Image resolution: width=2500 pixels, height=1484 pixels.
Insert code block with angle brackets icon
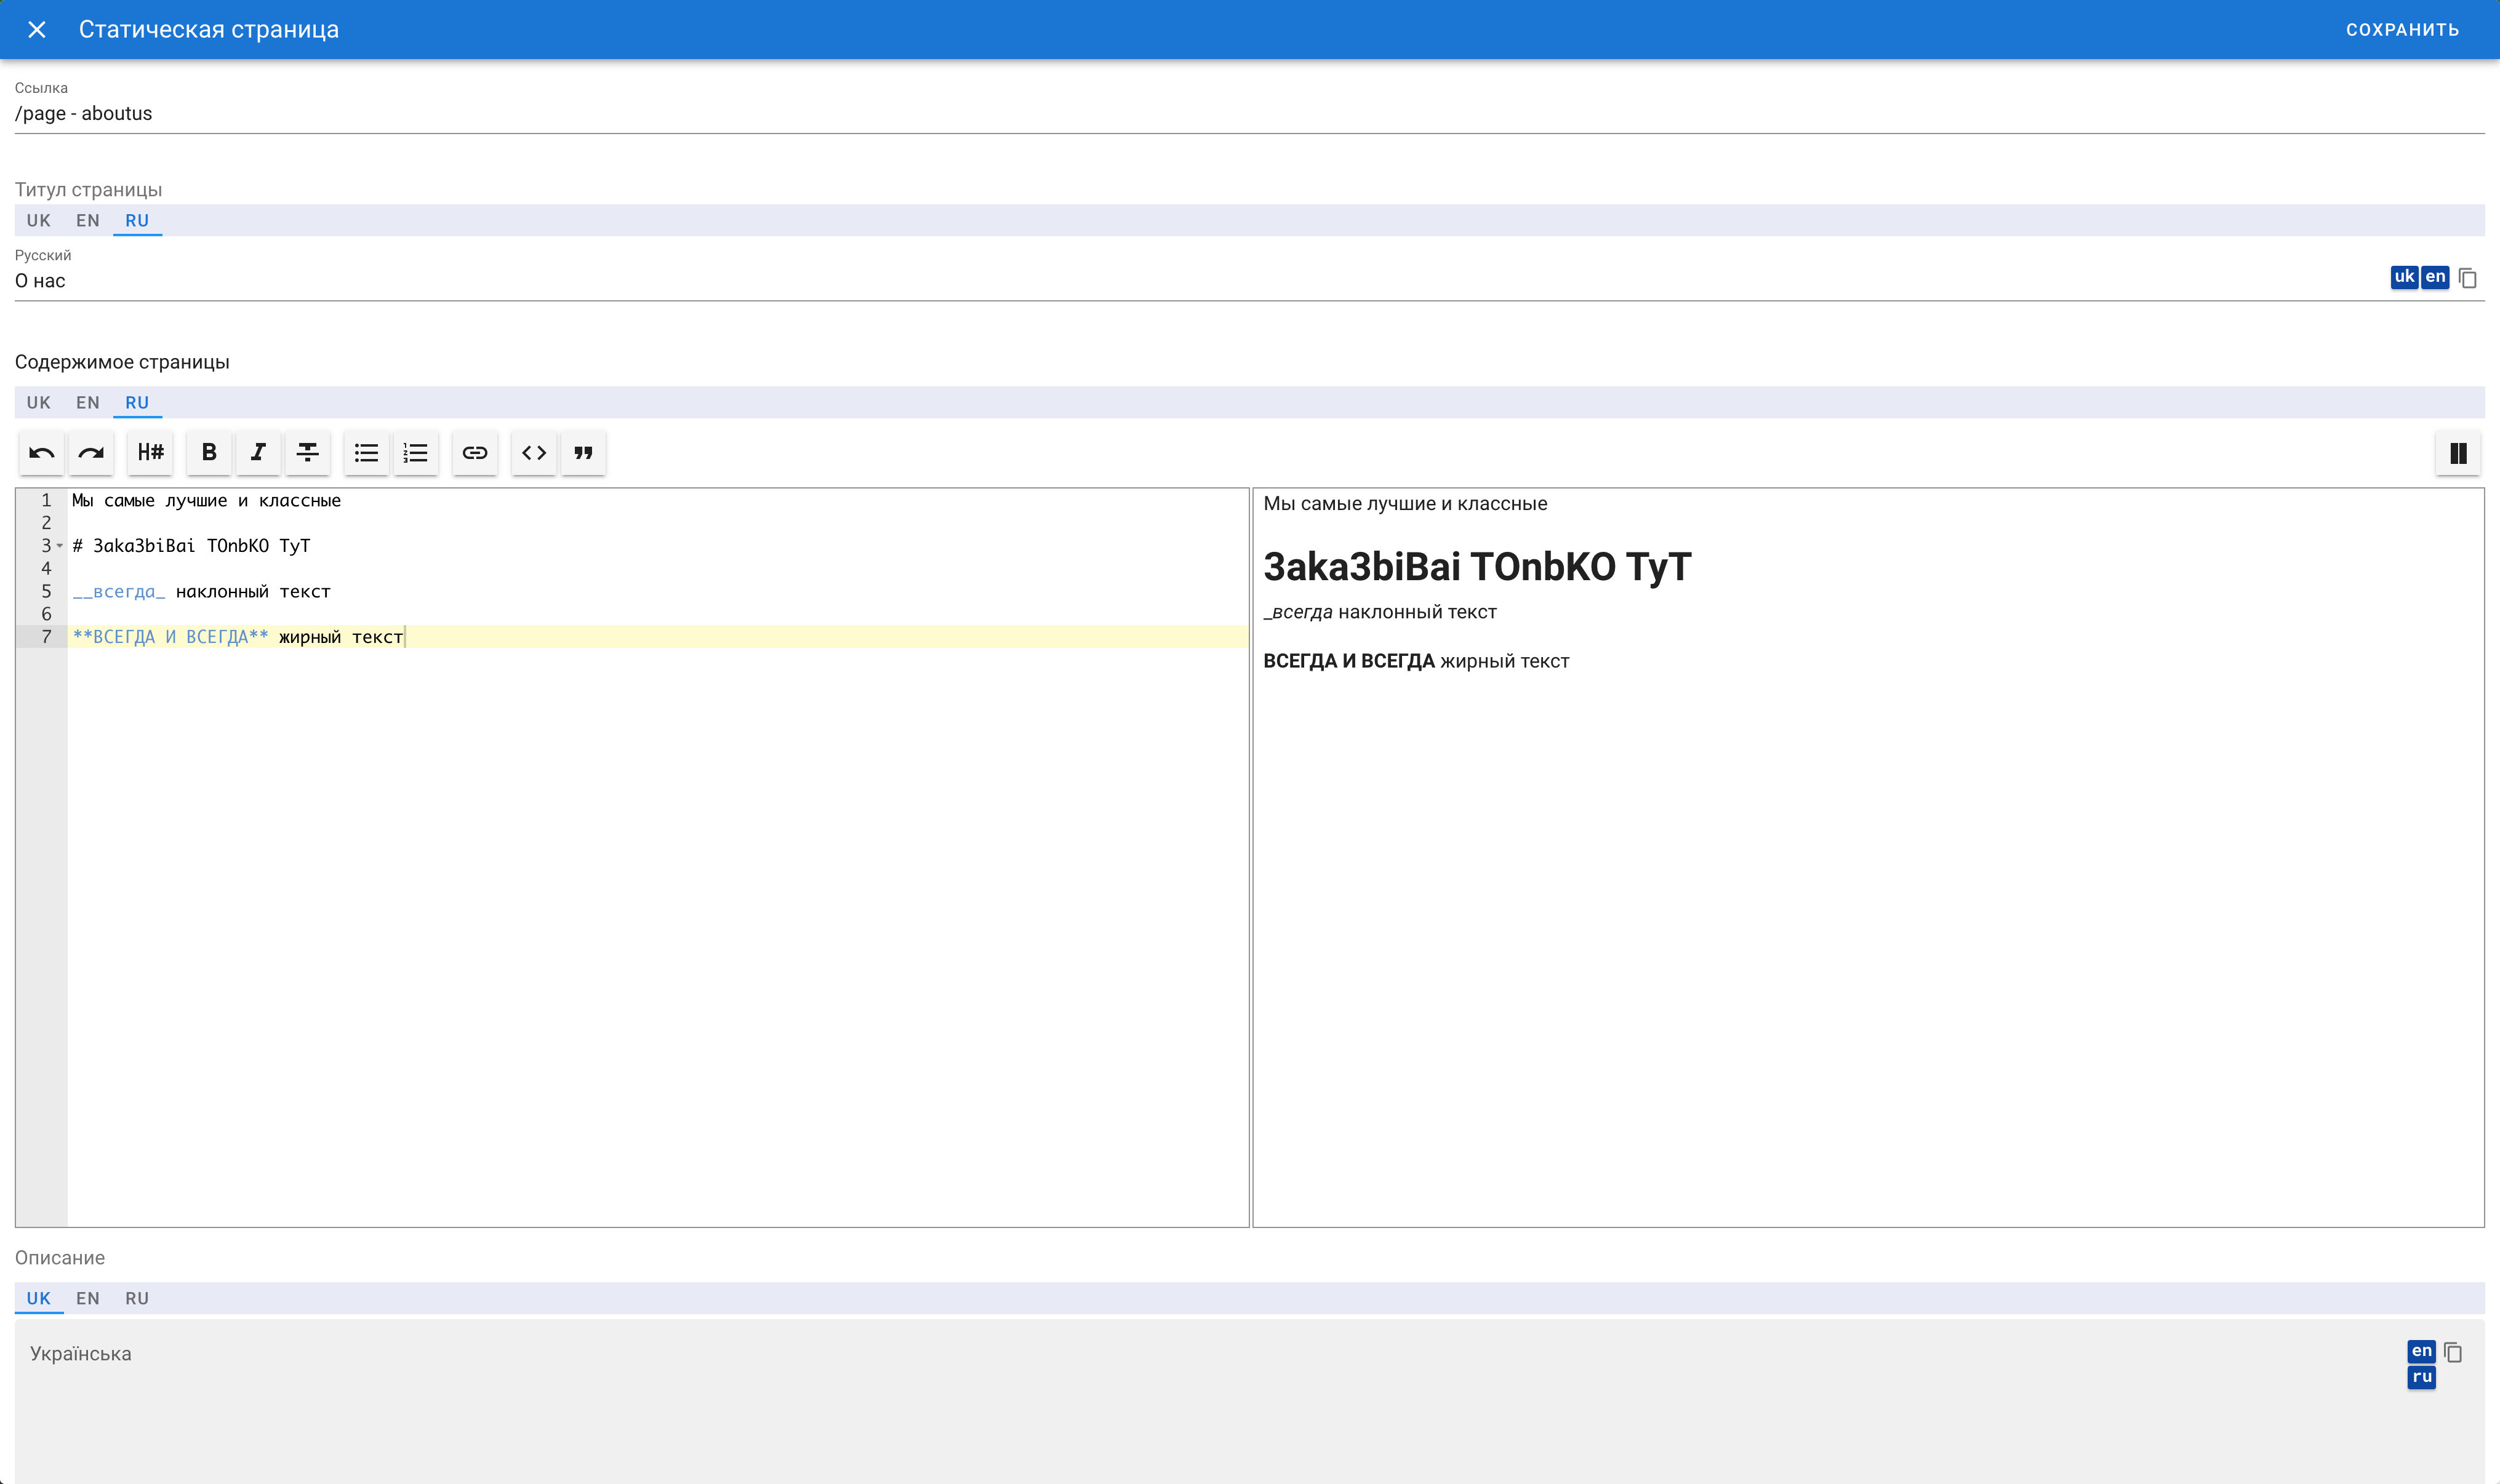pos(534,453)
